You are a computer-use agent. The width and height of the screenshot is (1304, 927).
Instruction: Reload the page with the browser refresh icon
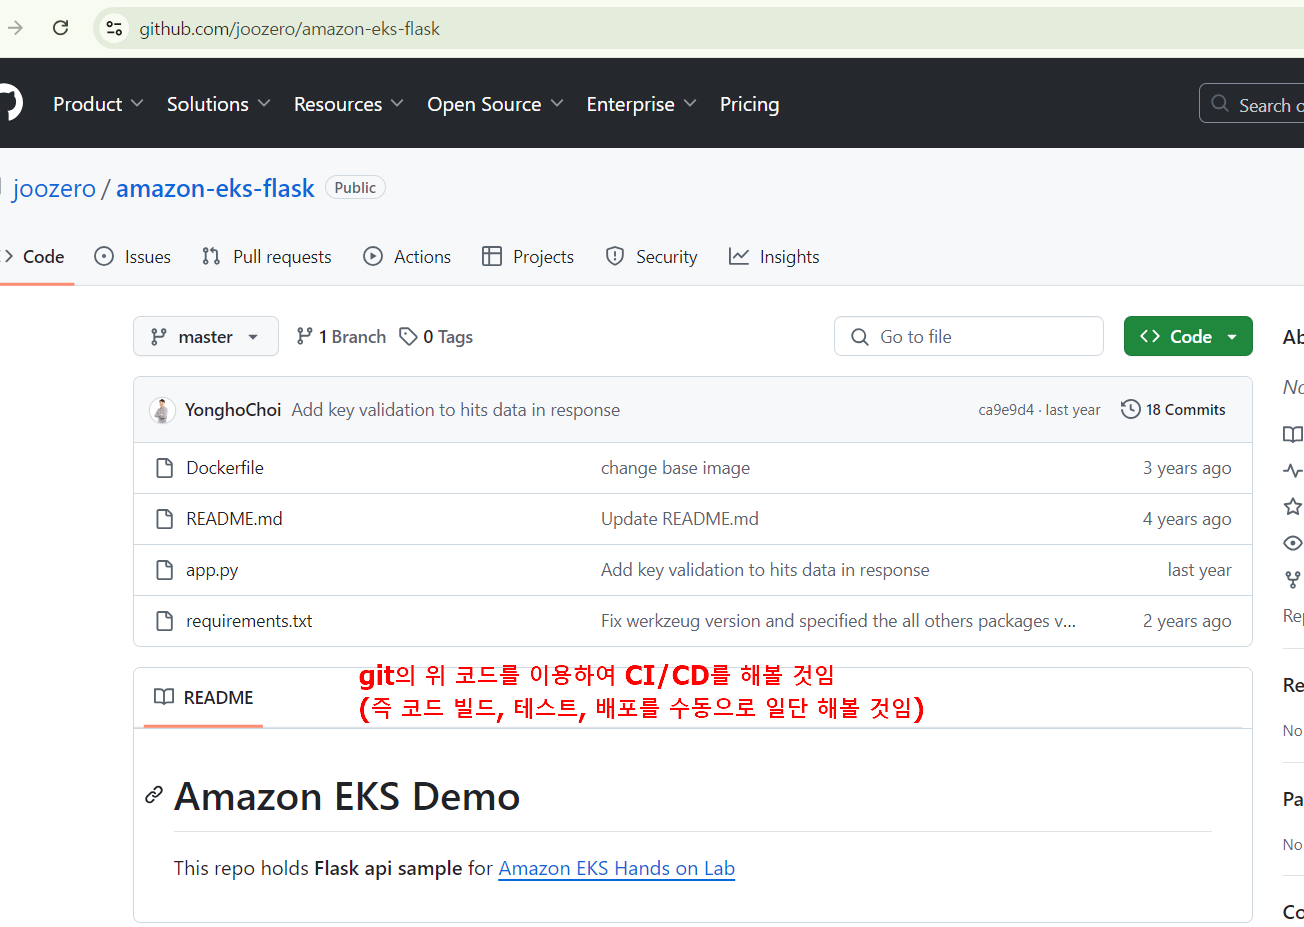(60, 28)
